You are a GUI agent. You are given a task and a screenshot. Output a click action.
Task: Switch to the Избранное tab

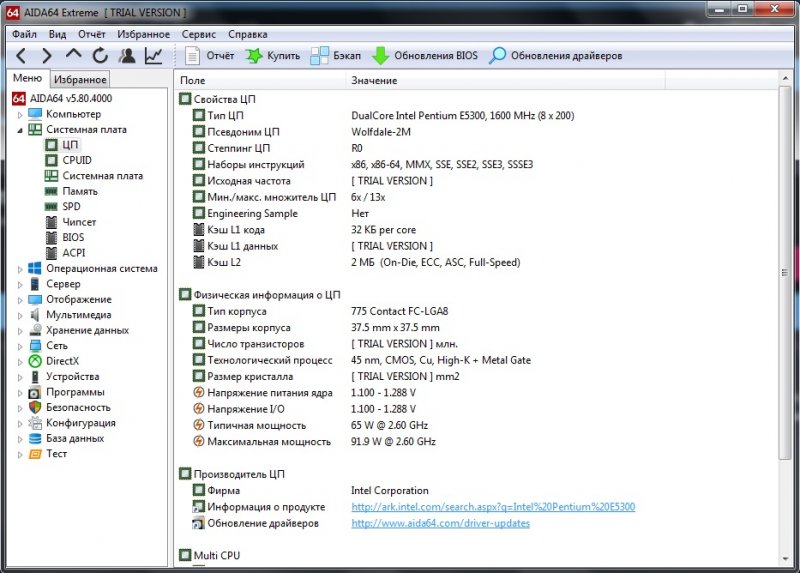(80, 80)
